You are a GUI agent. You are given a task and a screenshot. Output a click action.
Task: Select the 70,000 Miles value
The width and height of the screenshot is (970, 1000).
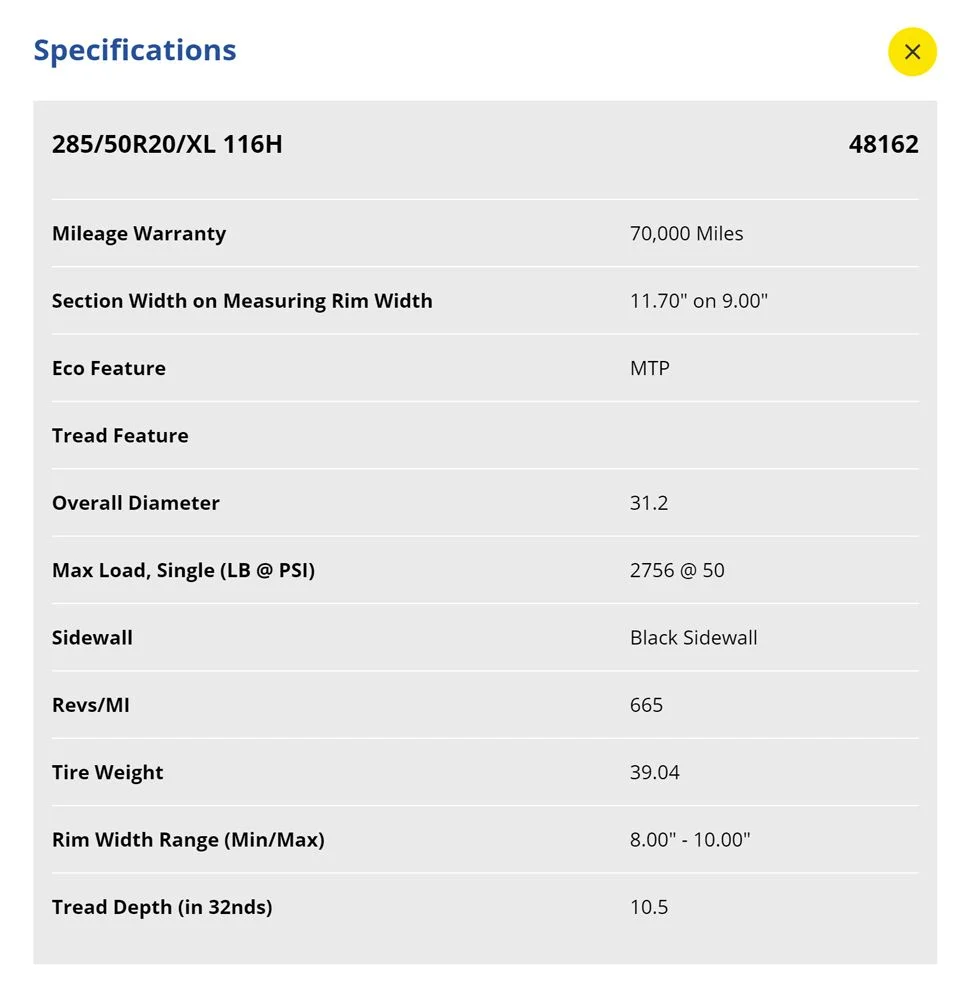686,234
